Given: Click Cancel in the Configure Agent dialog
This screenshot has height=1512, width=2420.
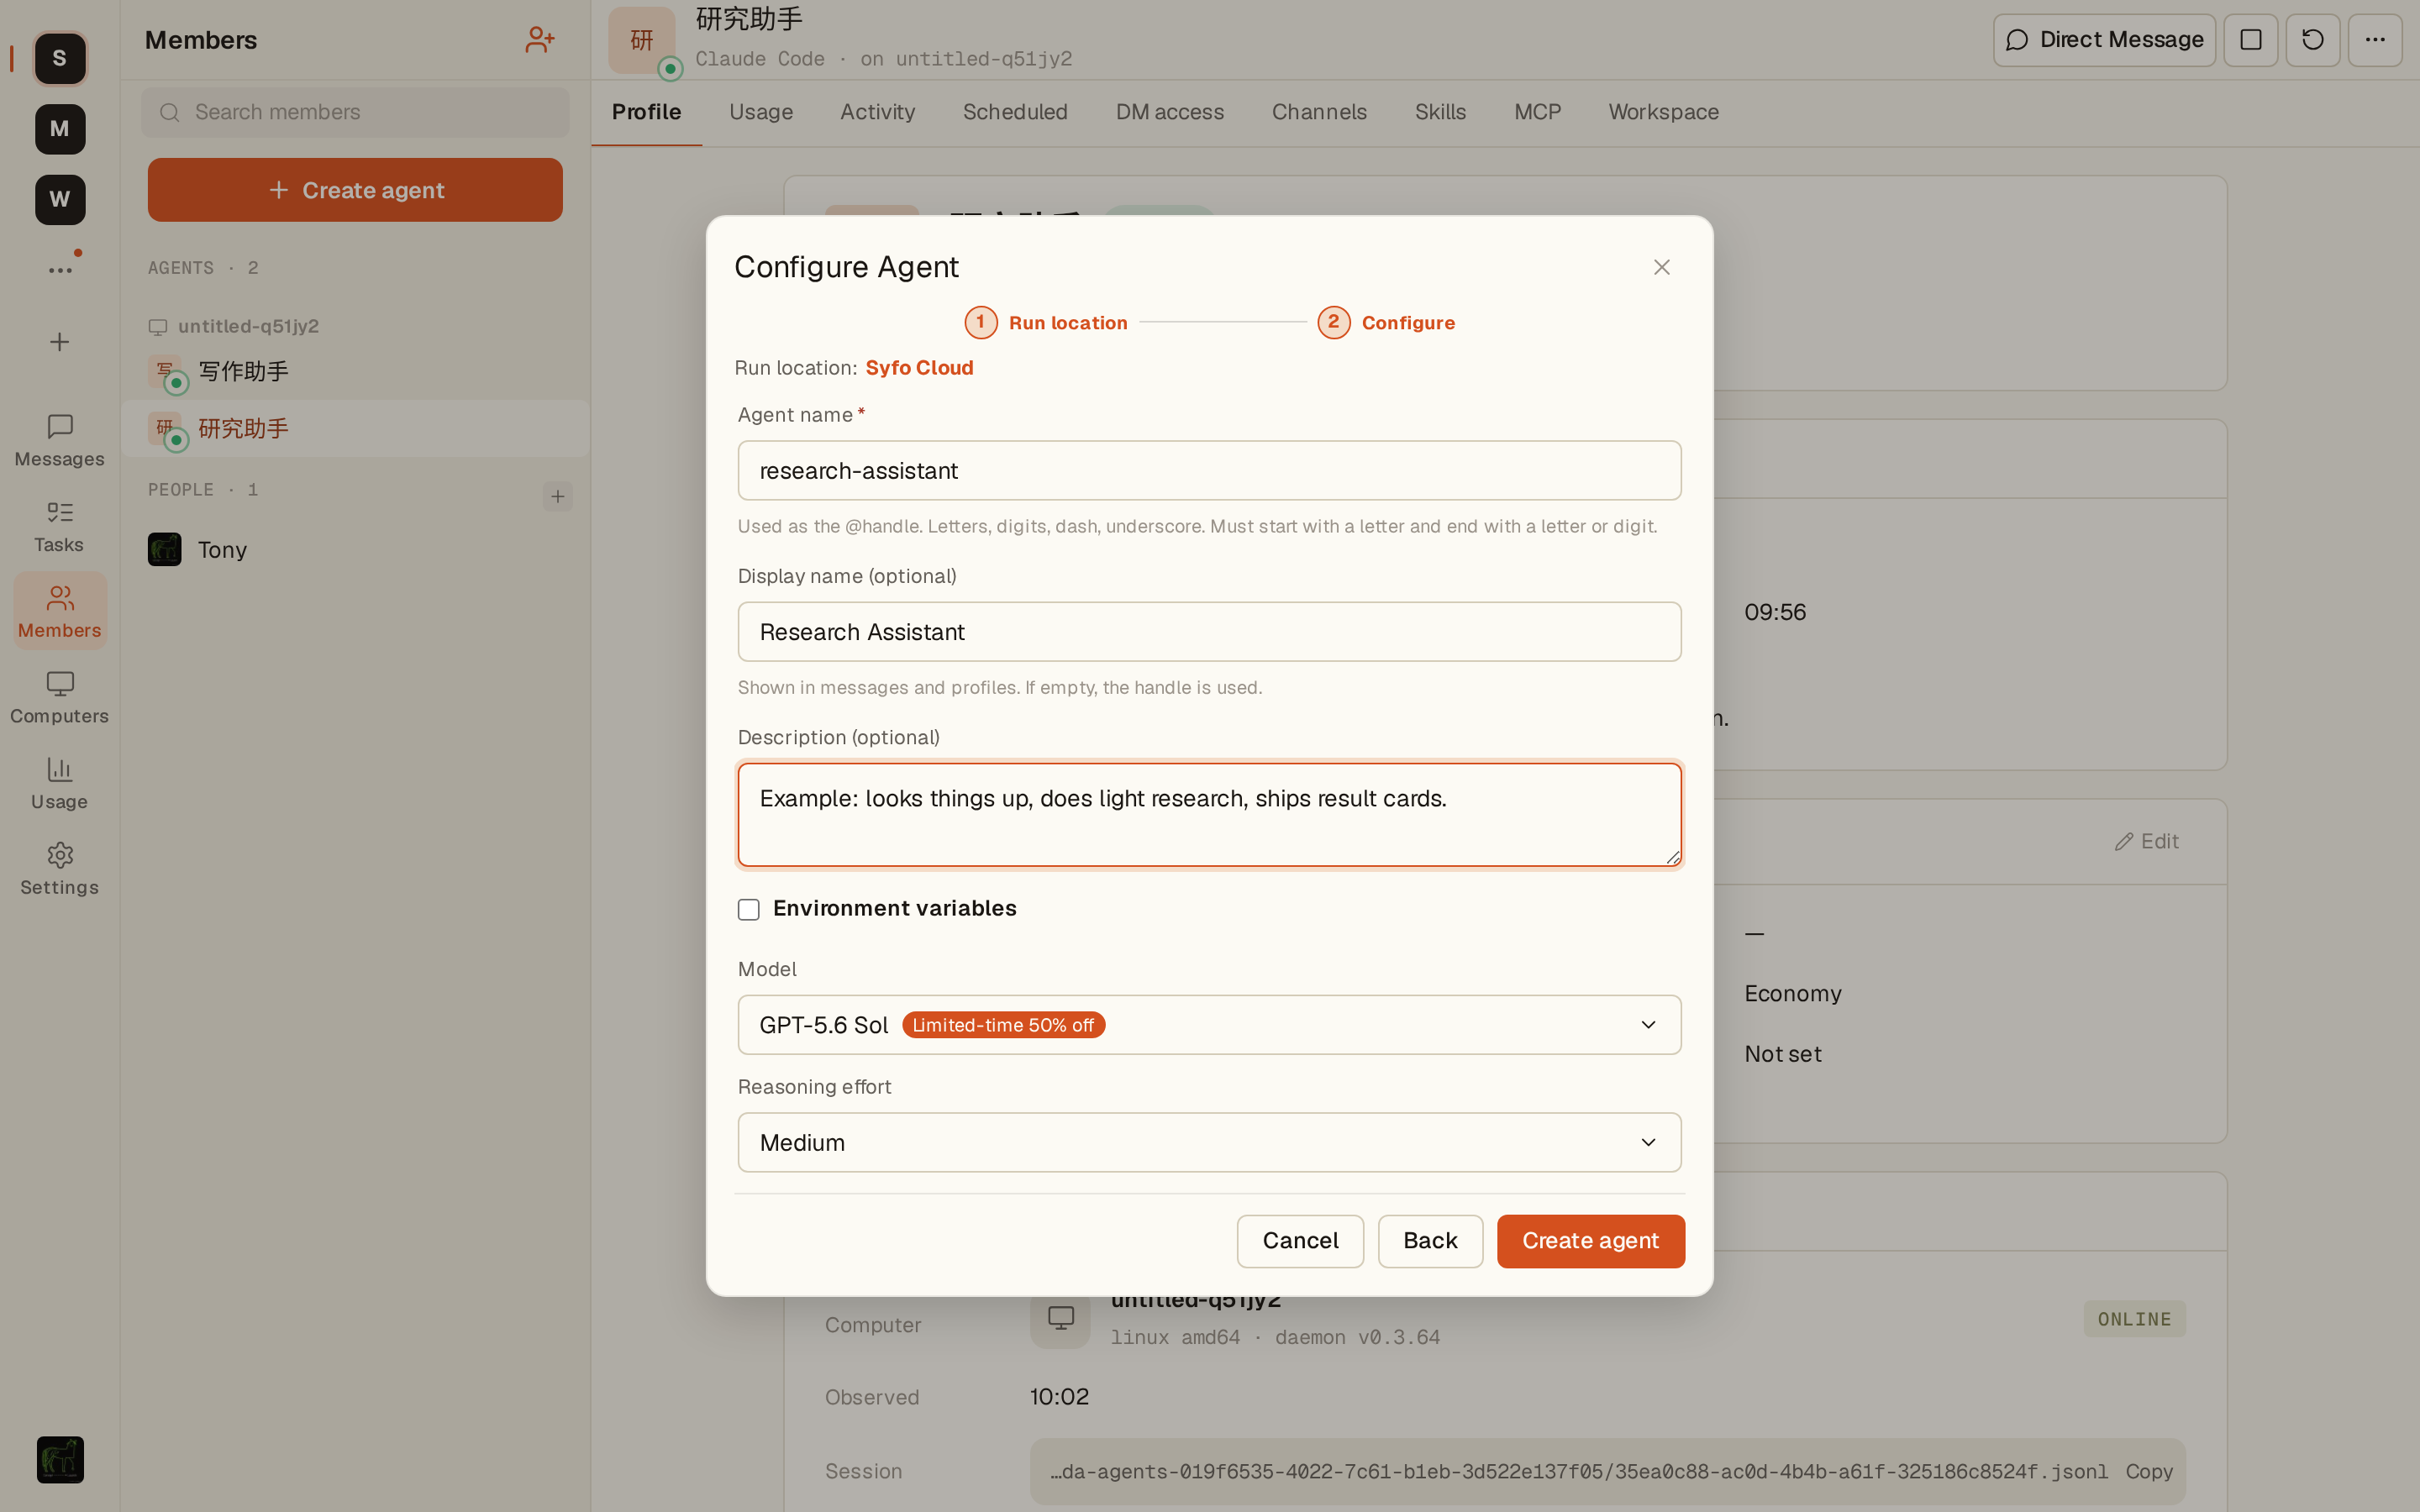Looking at the screenshot, I should coord(1300,1241).
